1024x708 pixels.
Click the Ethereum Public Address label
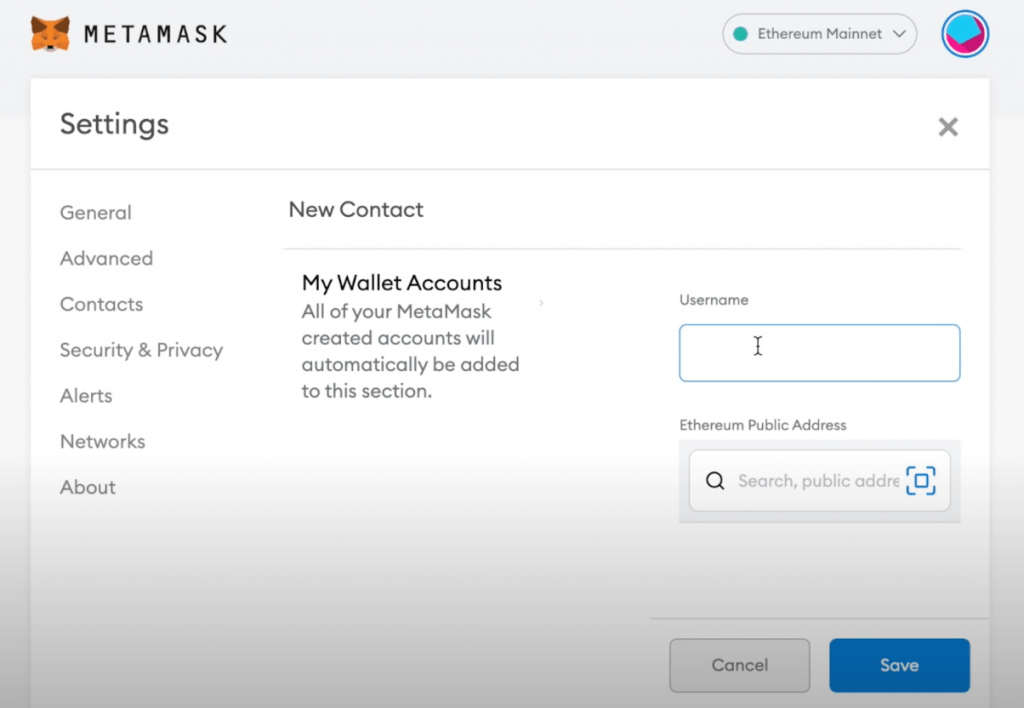tap(763, 425)
